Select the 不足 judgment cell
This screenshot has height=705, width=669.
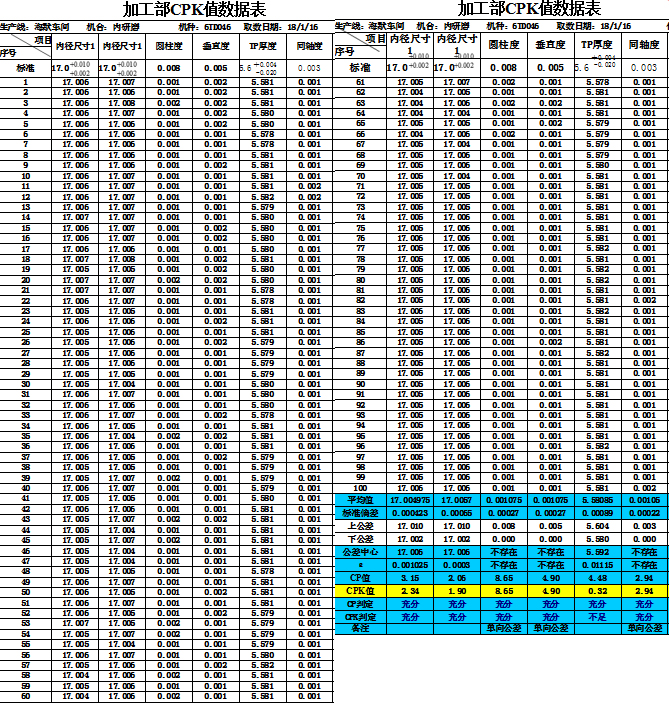(x=598, y=617)
